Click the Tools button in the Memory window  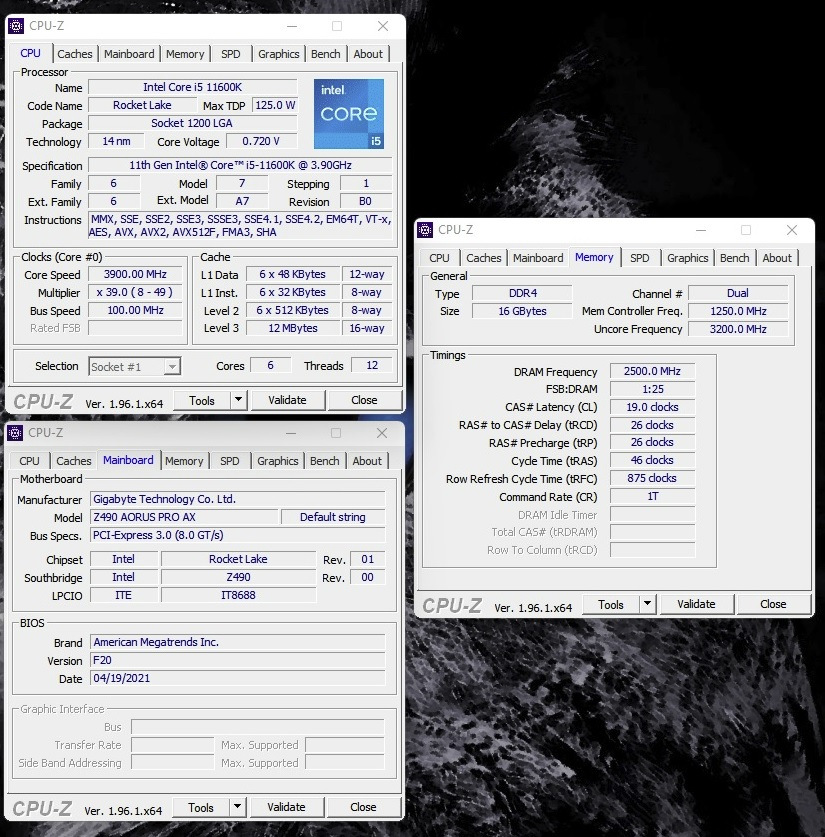pos(611,604)
